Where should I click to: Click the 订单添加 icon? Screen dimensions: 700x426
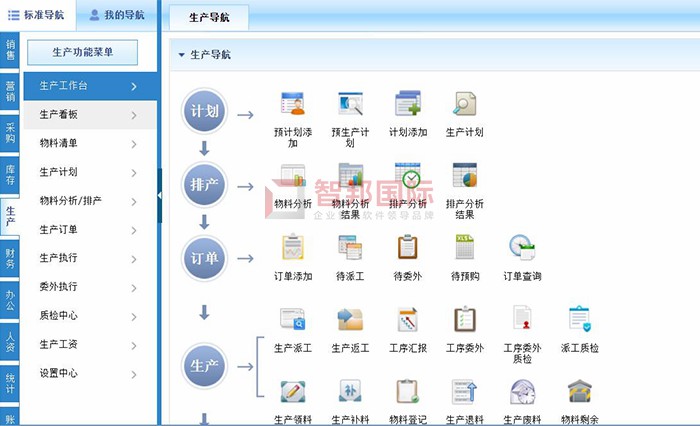pyautogui.click(x=293, y=247)
